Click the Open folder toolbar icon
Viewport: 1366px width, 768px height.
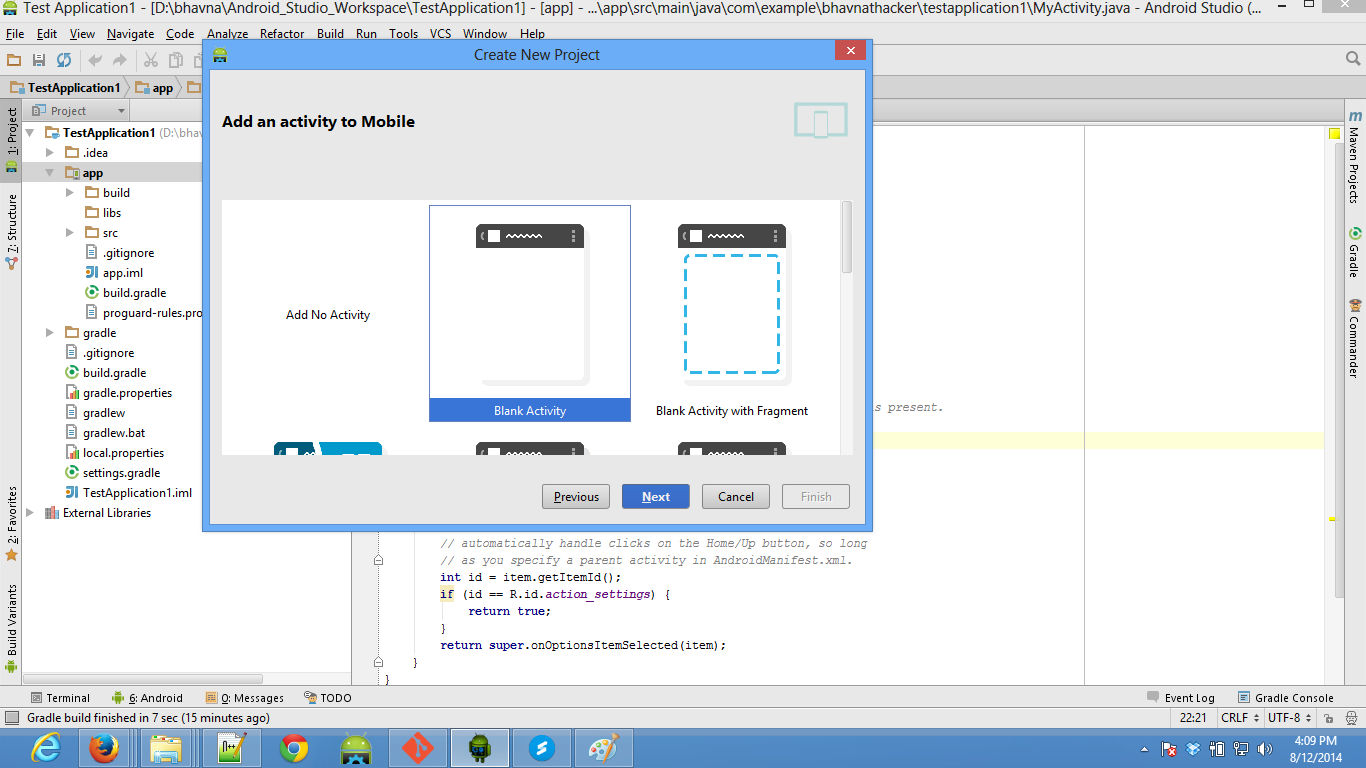pyautogui.click(x=14, y=61)
